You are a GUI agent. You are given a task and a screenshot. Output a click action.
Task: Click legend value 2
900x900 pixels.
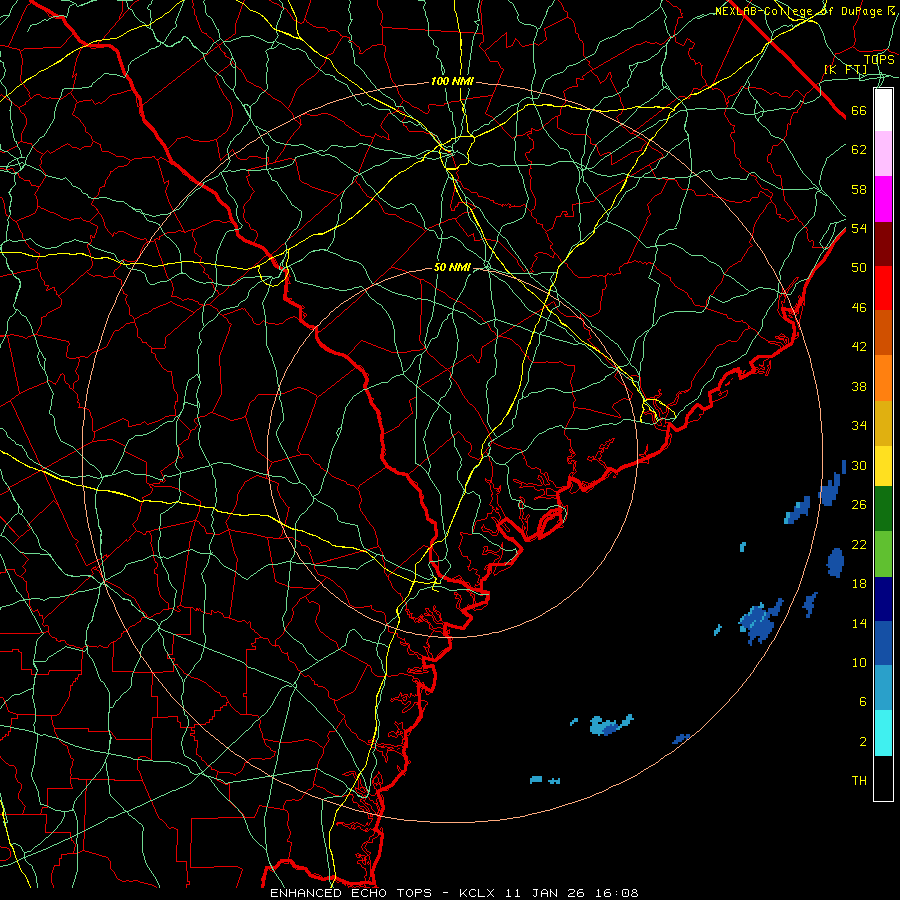tap(863, 742)
